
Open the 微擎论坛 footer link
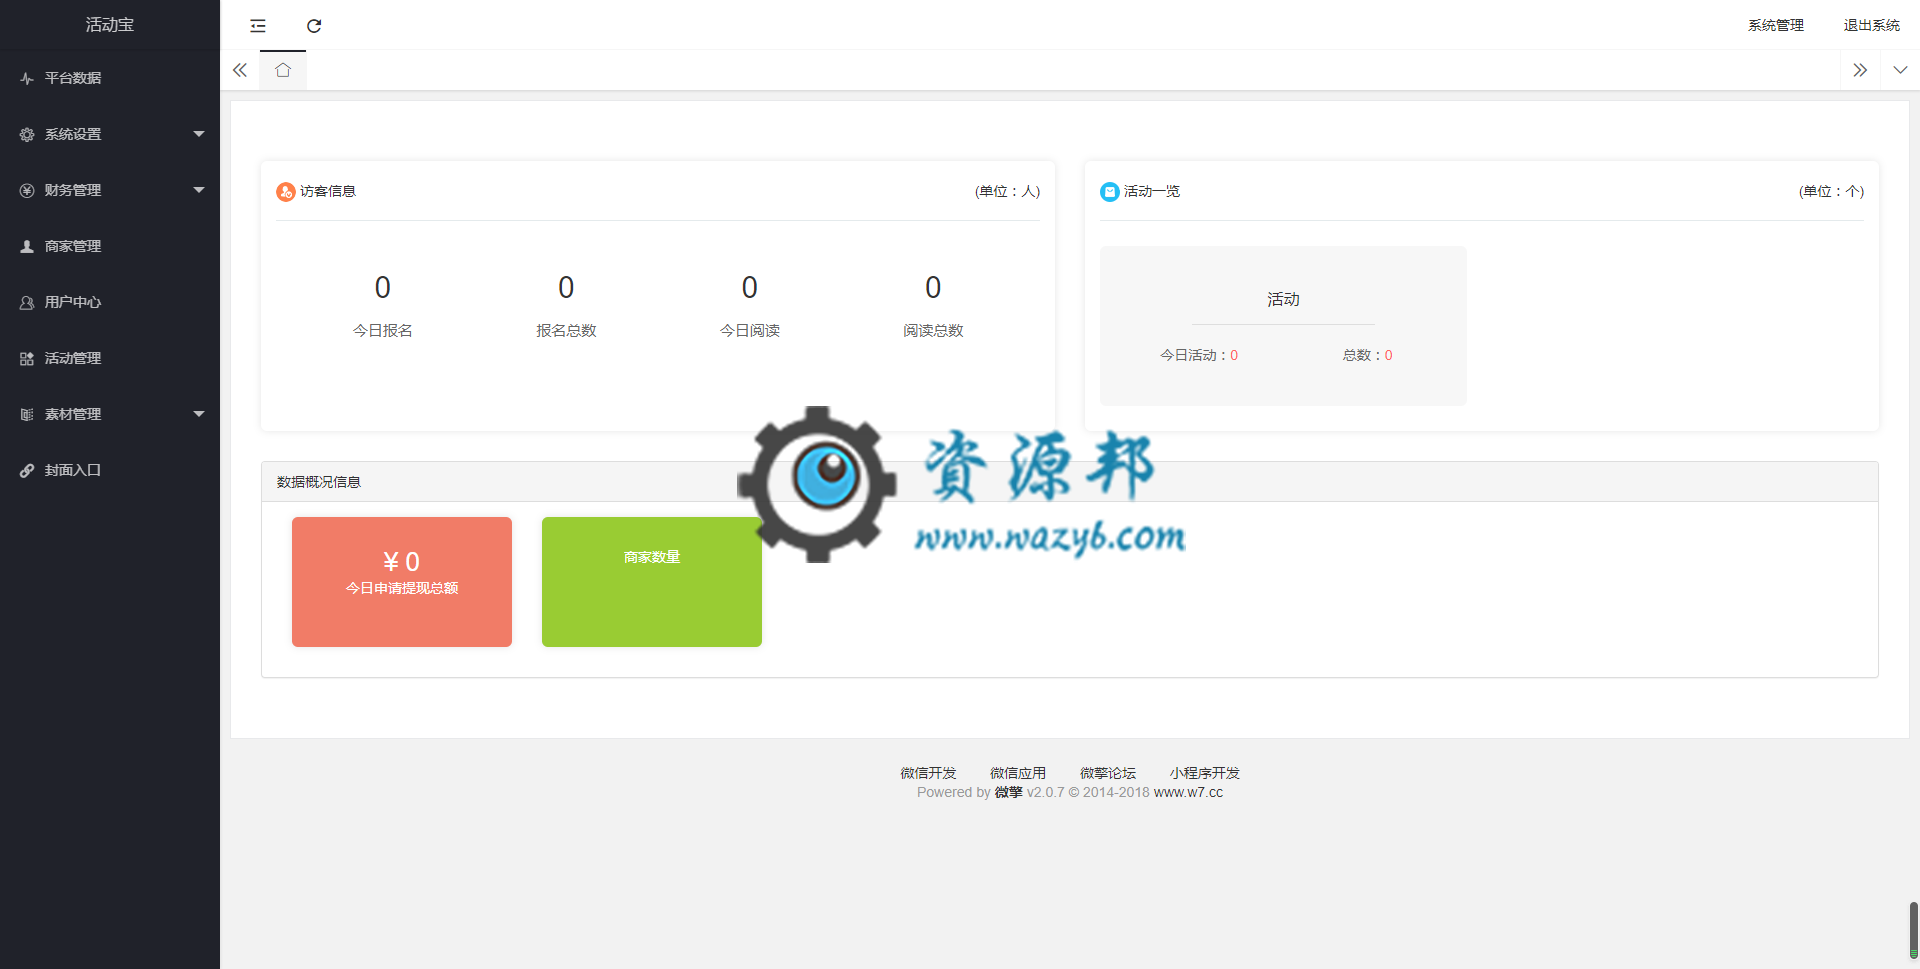point(1108,773)
